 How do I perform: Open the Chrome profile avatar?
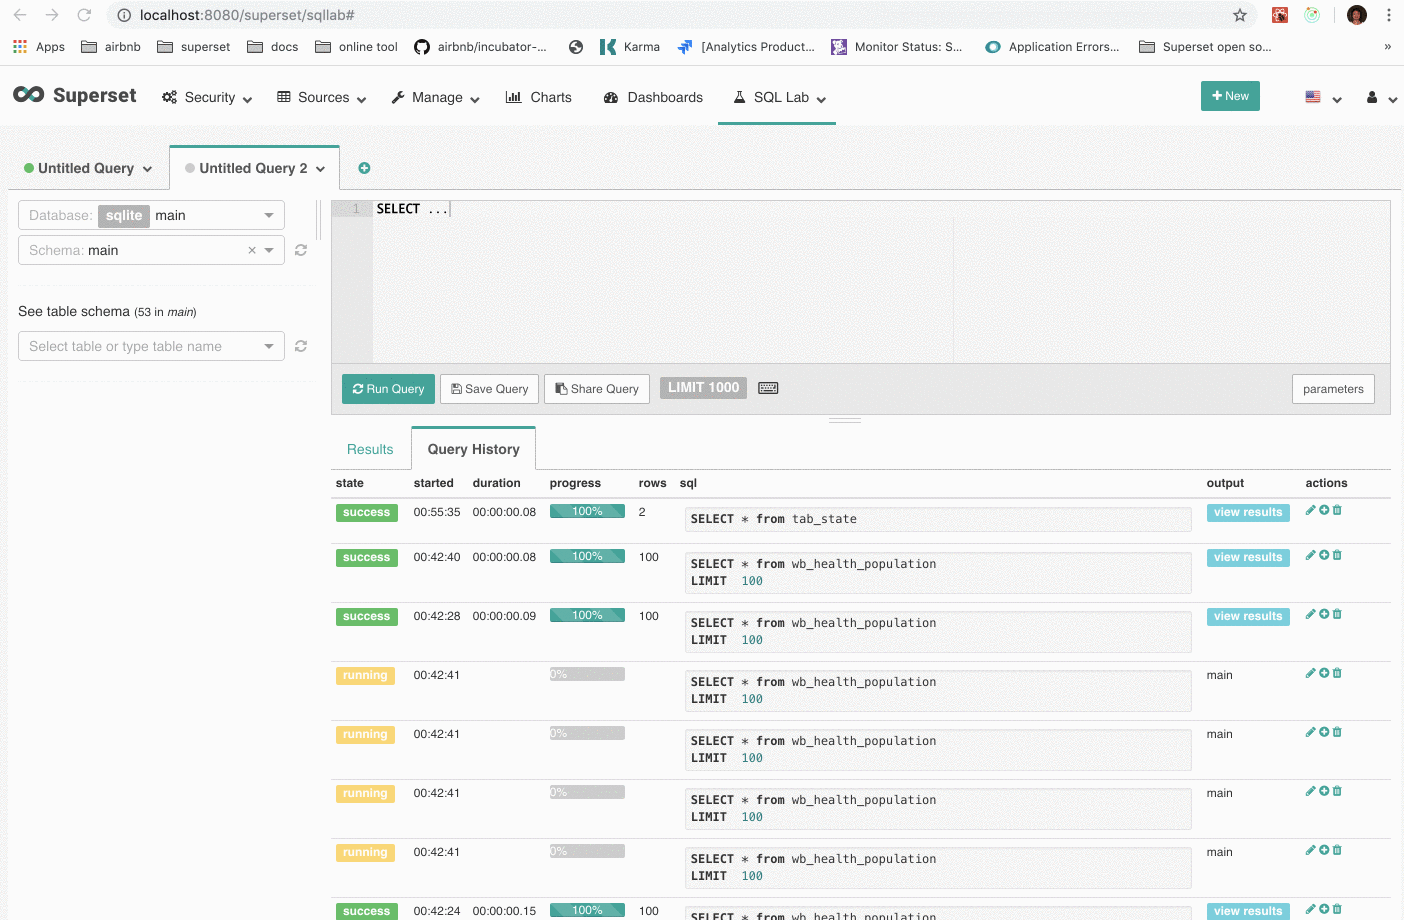click(x=1357, y=15)
